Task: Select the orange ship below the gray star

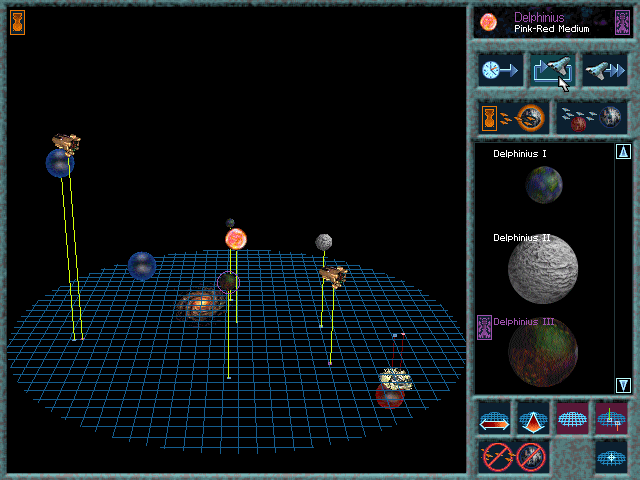Action: pos(333,277)
